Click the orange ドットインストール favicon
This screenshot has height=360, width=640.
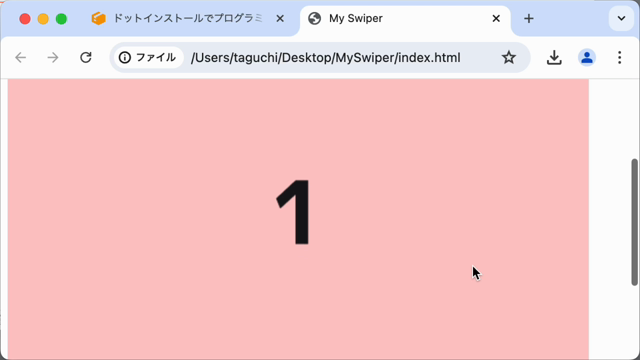click(x=98, y=18)
